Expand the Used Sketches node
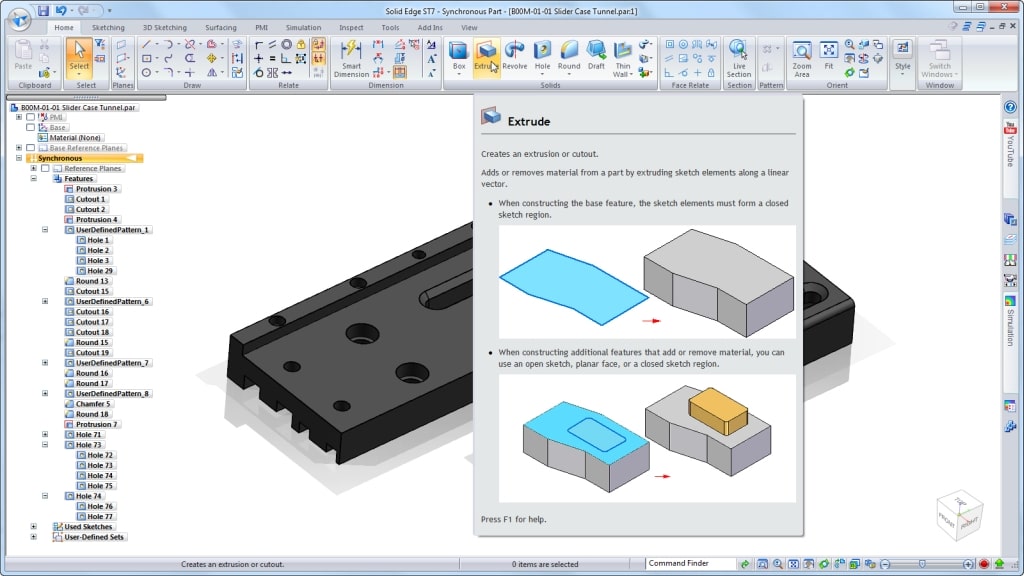 [x=33, y=526]
